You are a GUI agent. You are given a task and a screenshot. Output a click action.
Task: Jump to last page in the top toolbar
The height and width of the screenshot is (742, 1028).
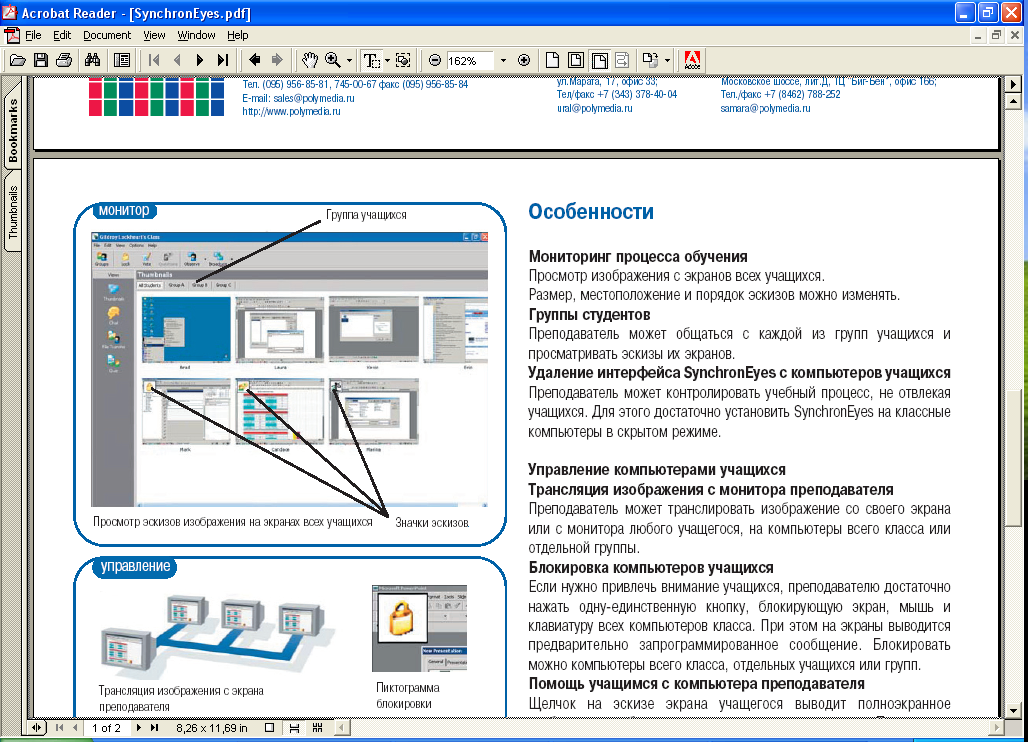click(x=223, y=60)
